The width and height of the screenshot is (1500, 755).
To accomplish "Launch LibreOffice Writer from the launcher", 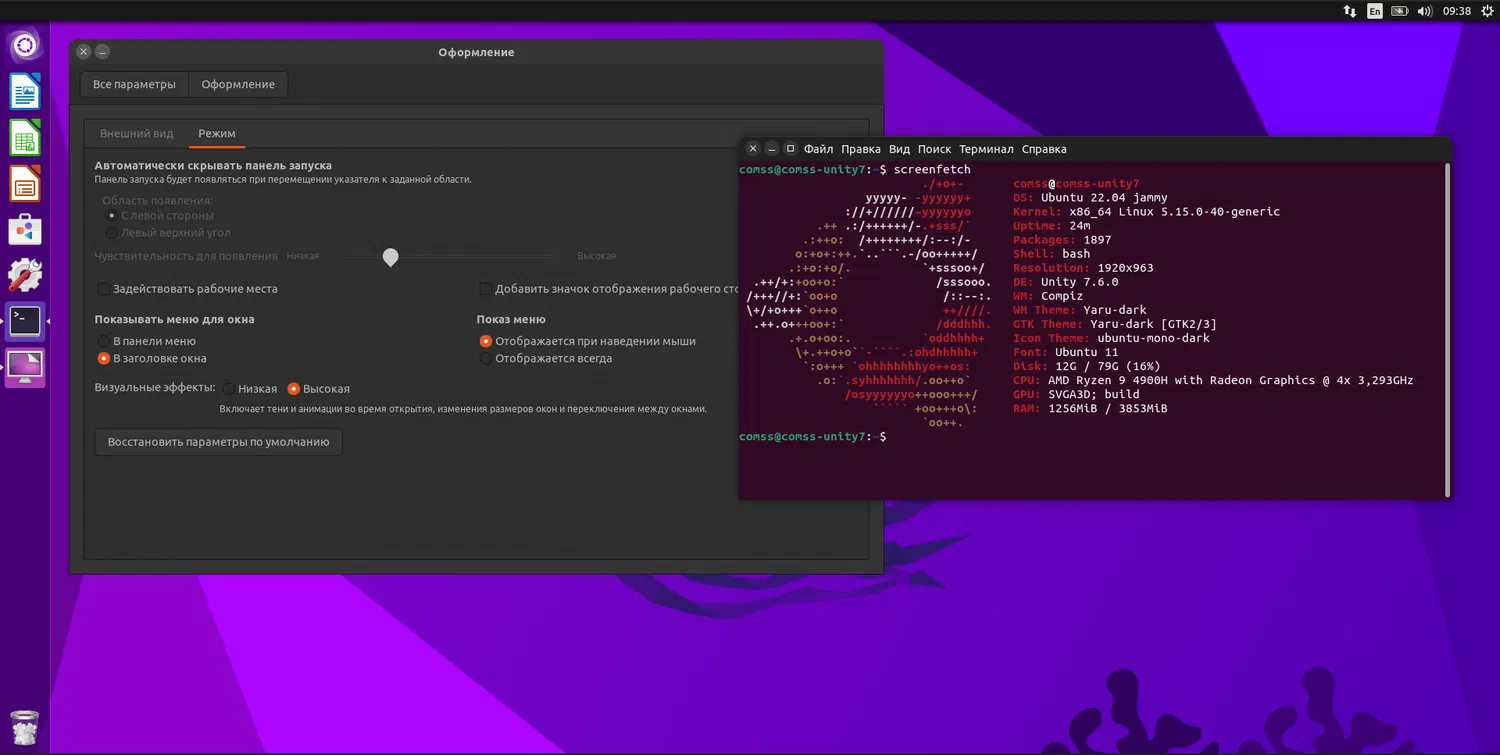I will pyautogui.click(x=25, y=91).
